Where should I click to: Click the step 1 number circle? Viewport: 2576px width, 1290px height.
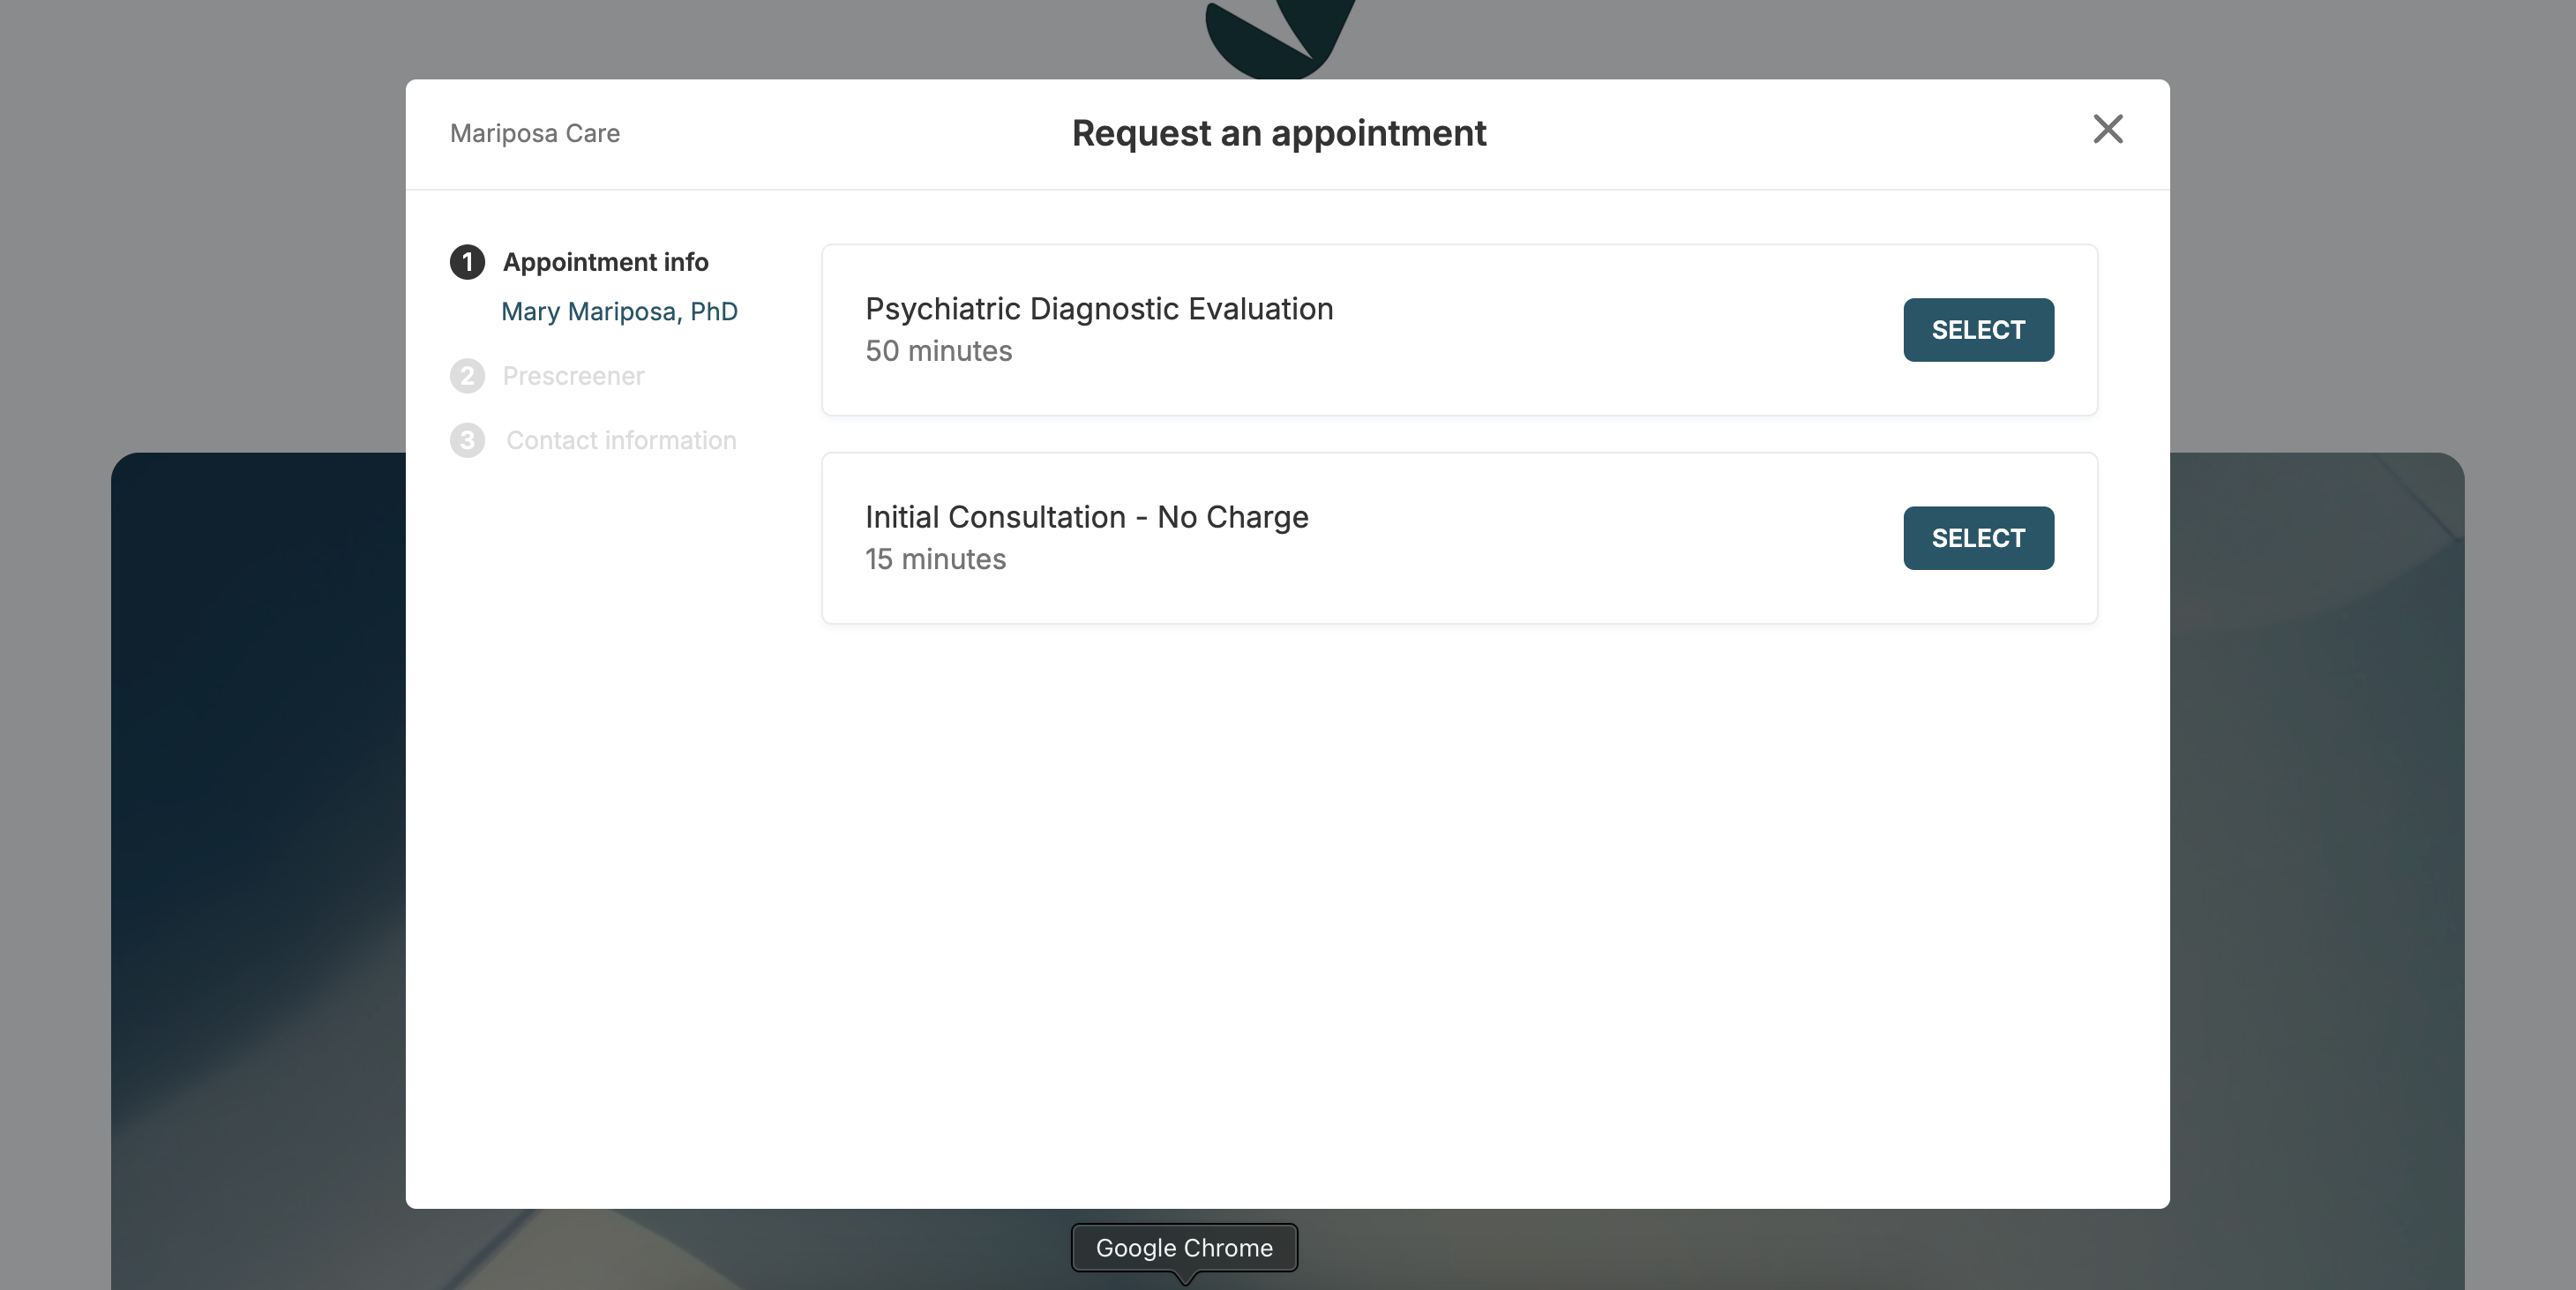coord(467,262)
